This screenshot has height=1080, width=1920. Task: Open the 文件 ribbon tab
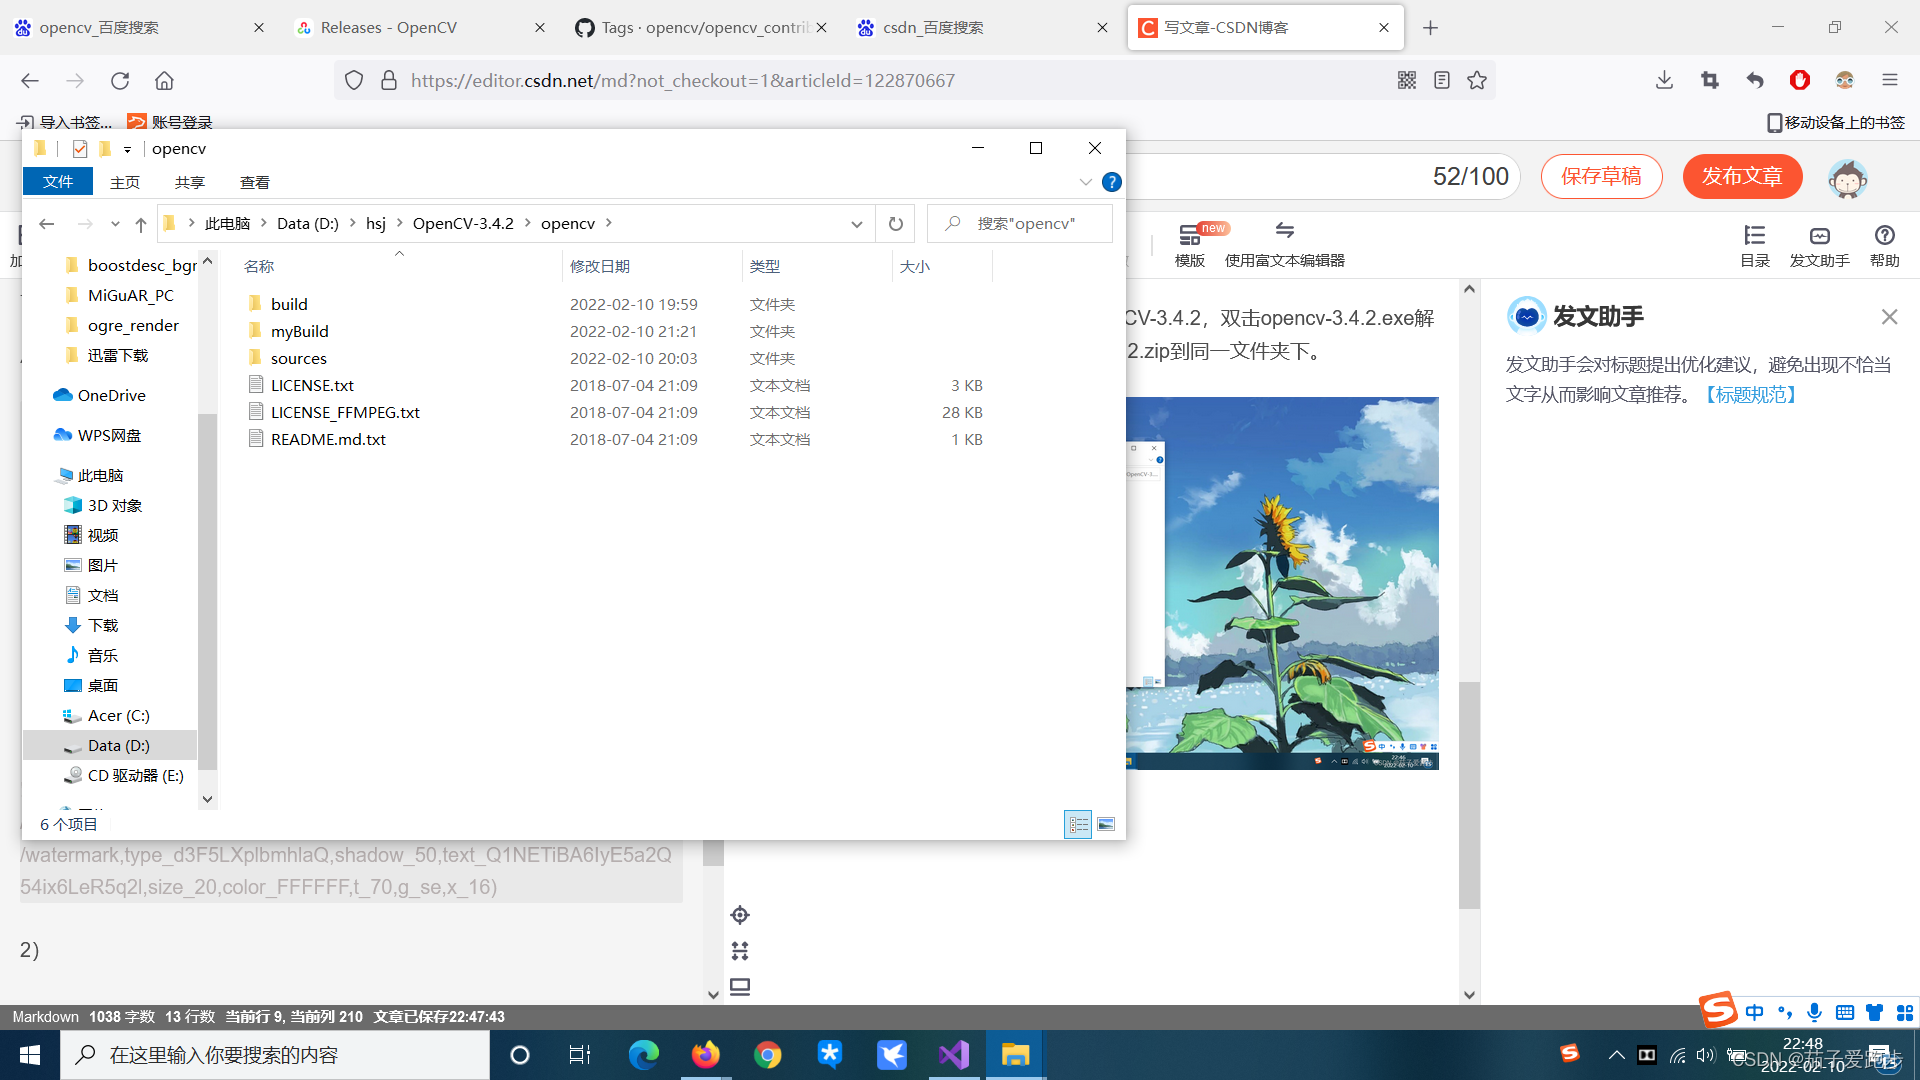(58, 182)
